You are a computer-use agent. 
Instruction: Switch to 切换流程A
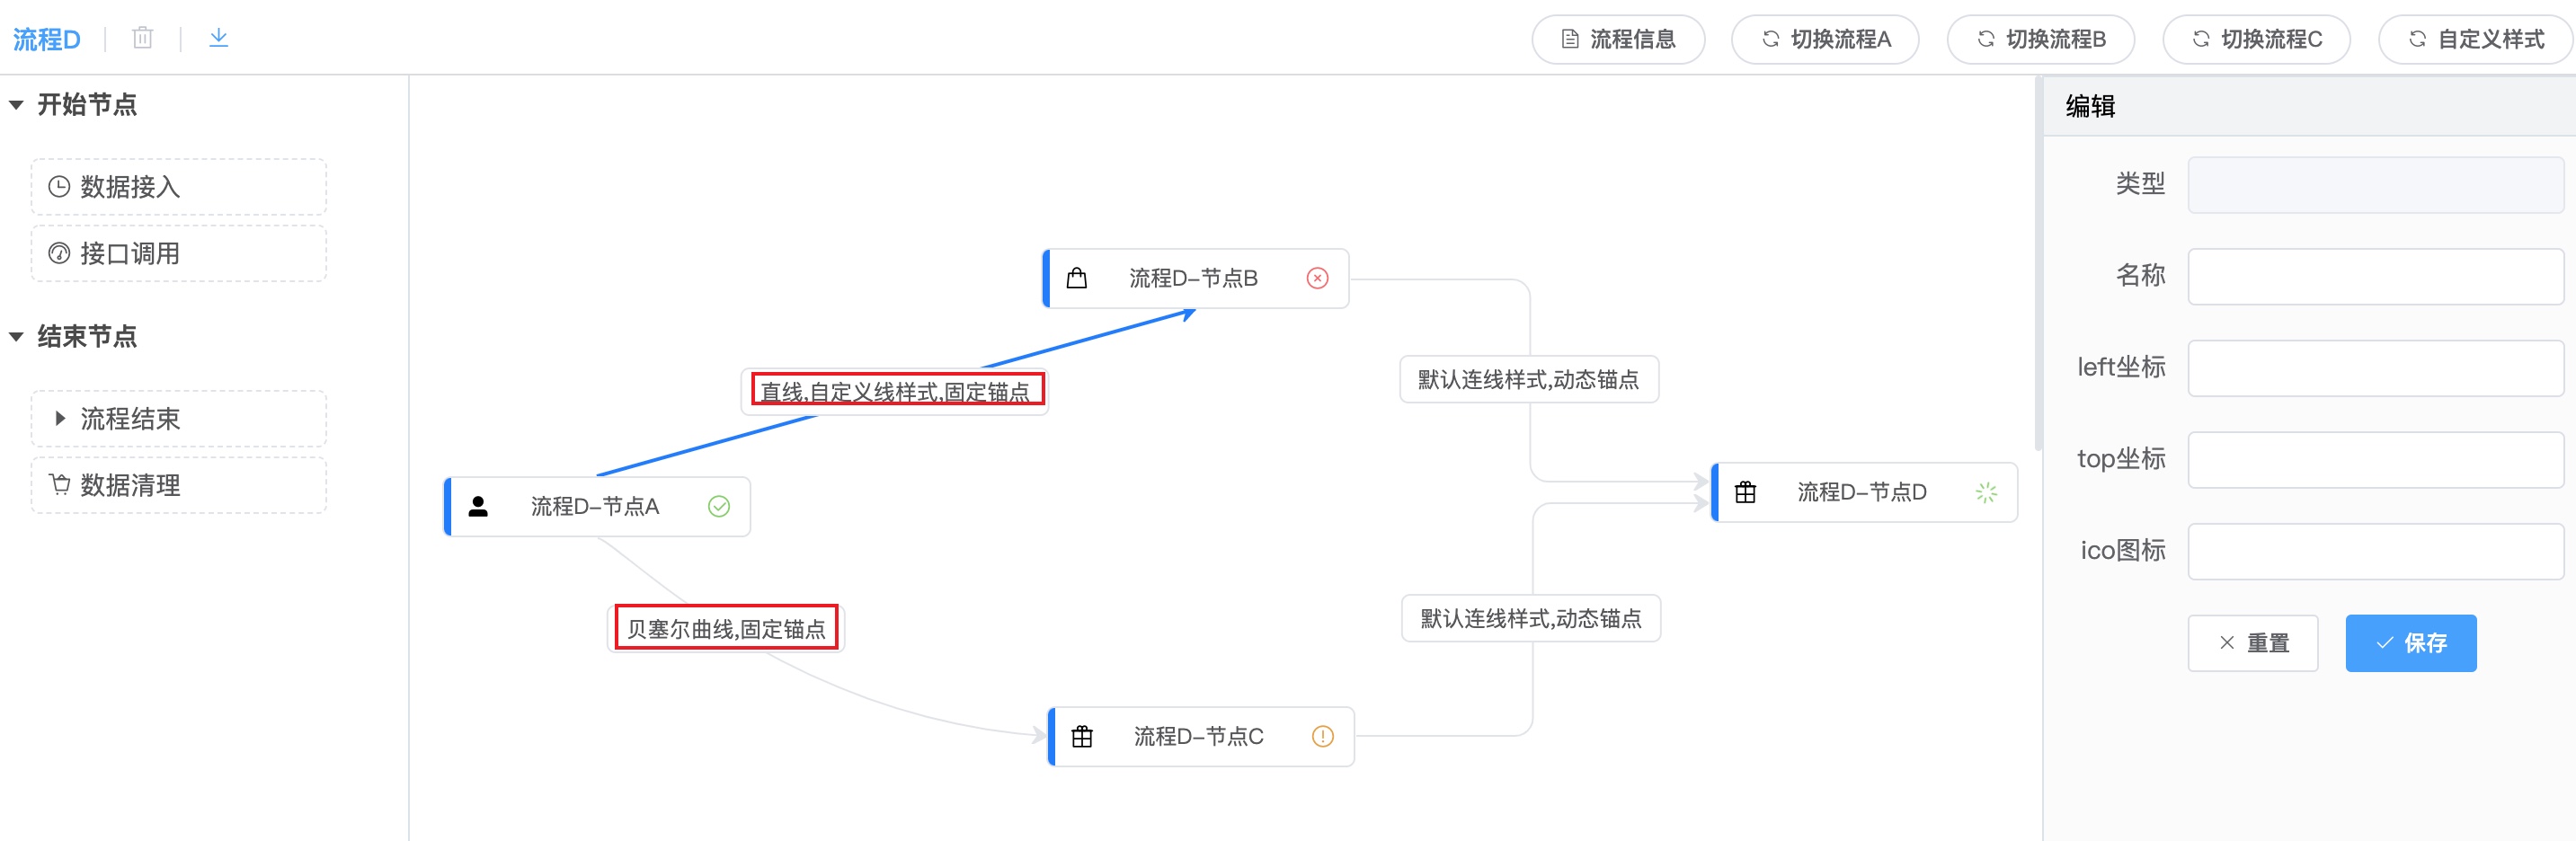tap(1824, 39)
